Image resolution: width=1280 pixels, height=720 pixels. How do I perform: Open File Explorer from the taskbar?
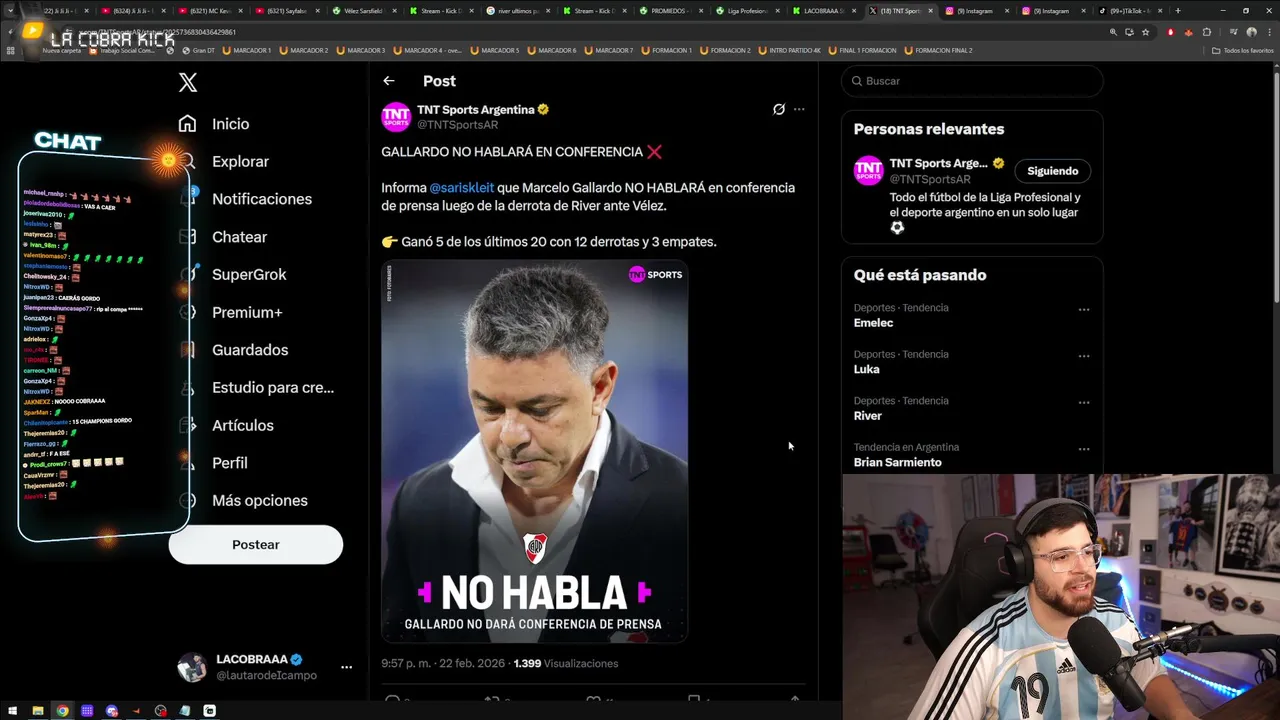[38, 711]
